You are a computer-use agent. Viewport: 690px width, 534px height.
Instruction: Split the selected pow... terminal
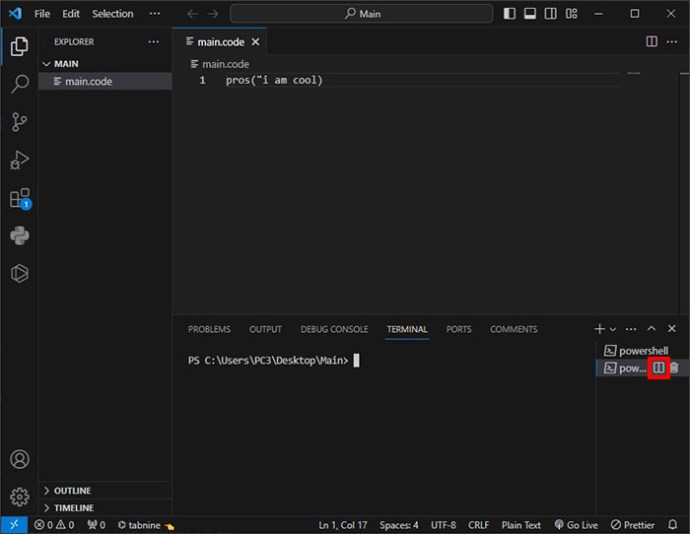point(659,368)
